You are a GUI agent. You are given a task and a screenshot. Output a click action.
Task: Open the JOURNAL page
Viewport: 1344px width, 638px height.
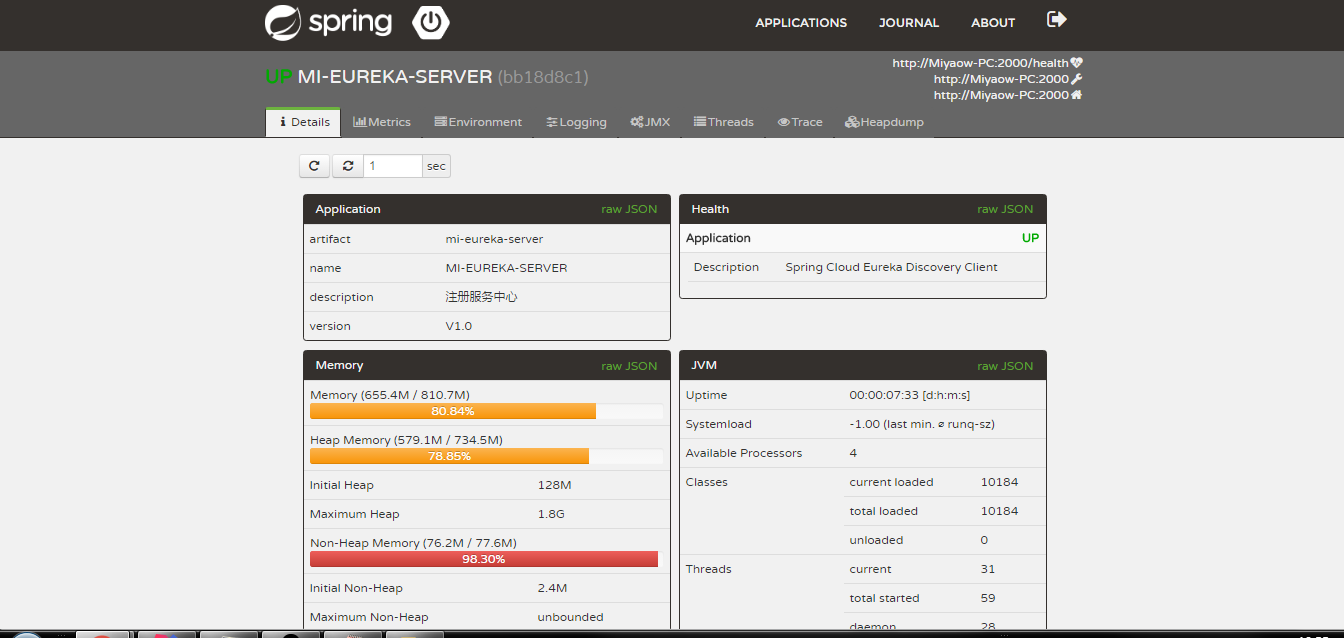click(x=909, y=22)
